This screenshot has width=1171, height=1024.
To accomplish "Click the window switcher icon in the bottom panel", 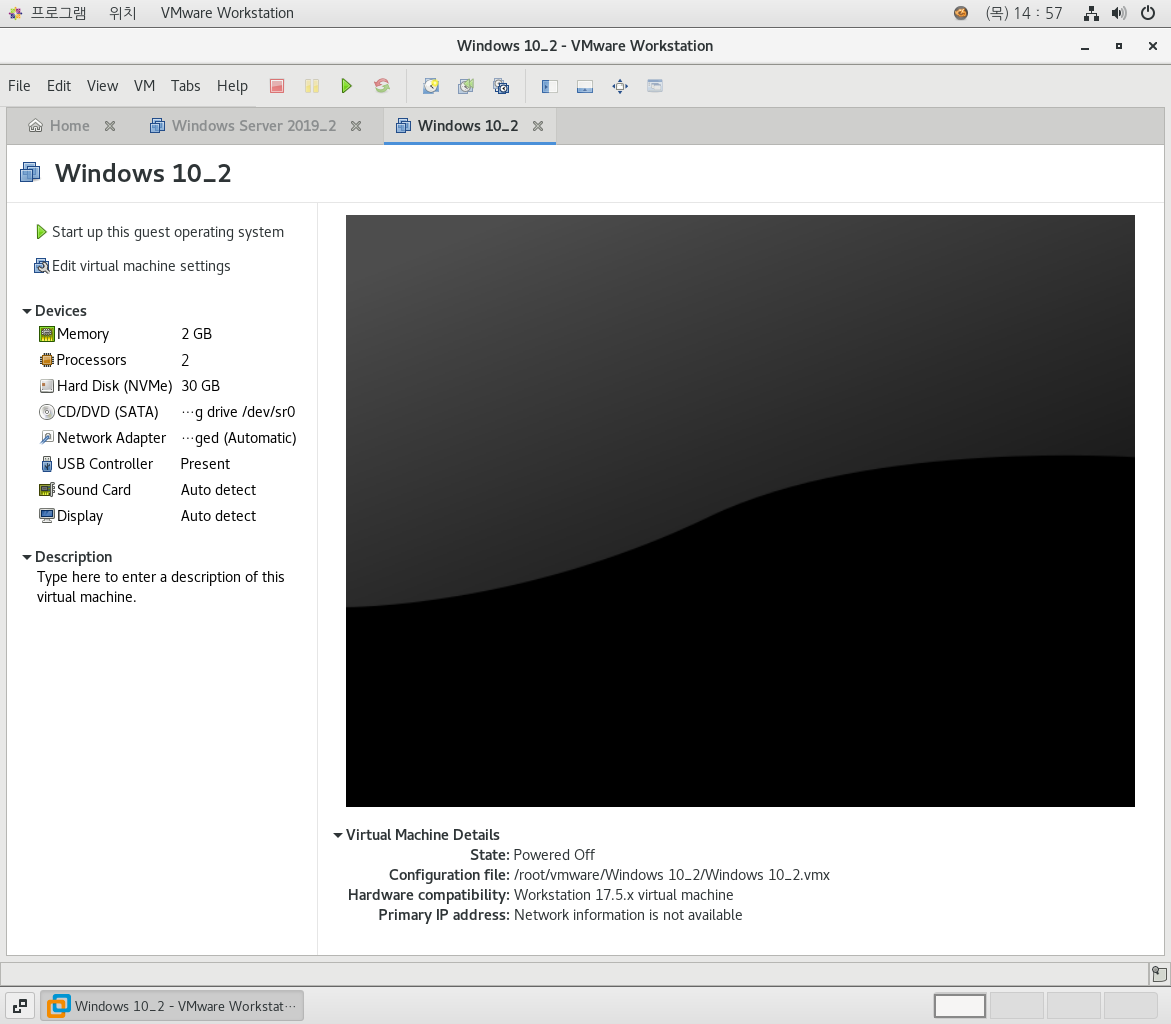I will (20, 1005).
